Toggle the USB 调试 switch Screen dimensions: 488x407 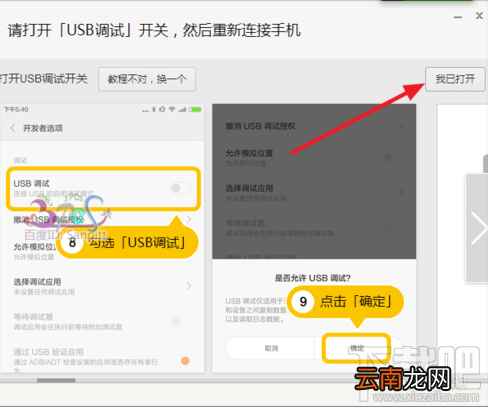click(x=181, y=188)
